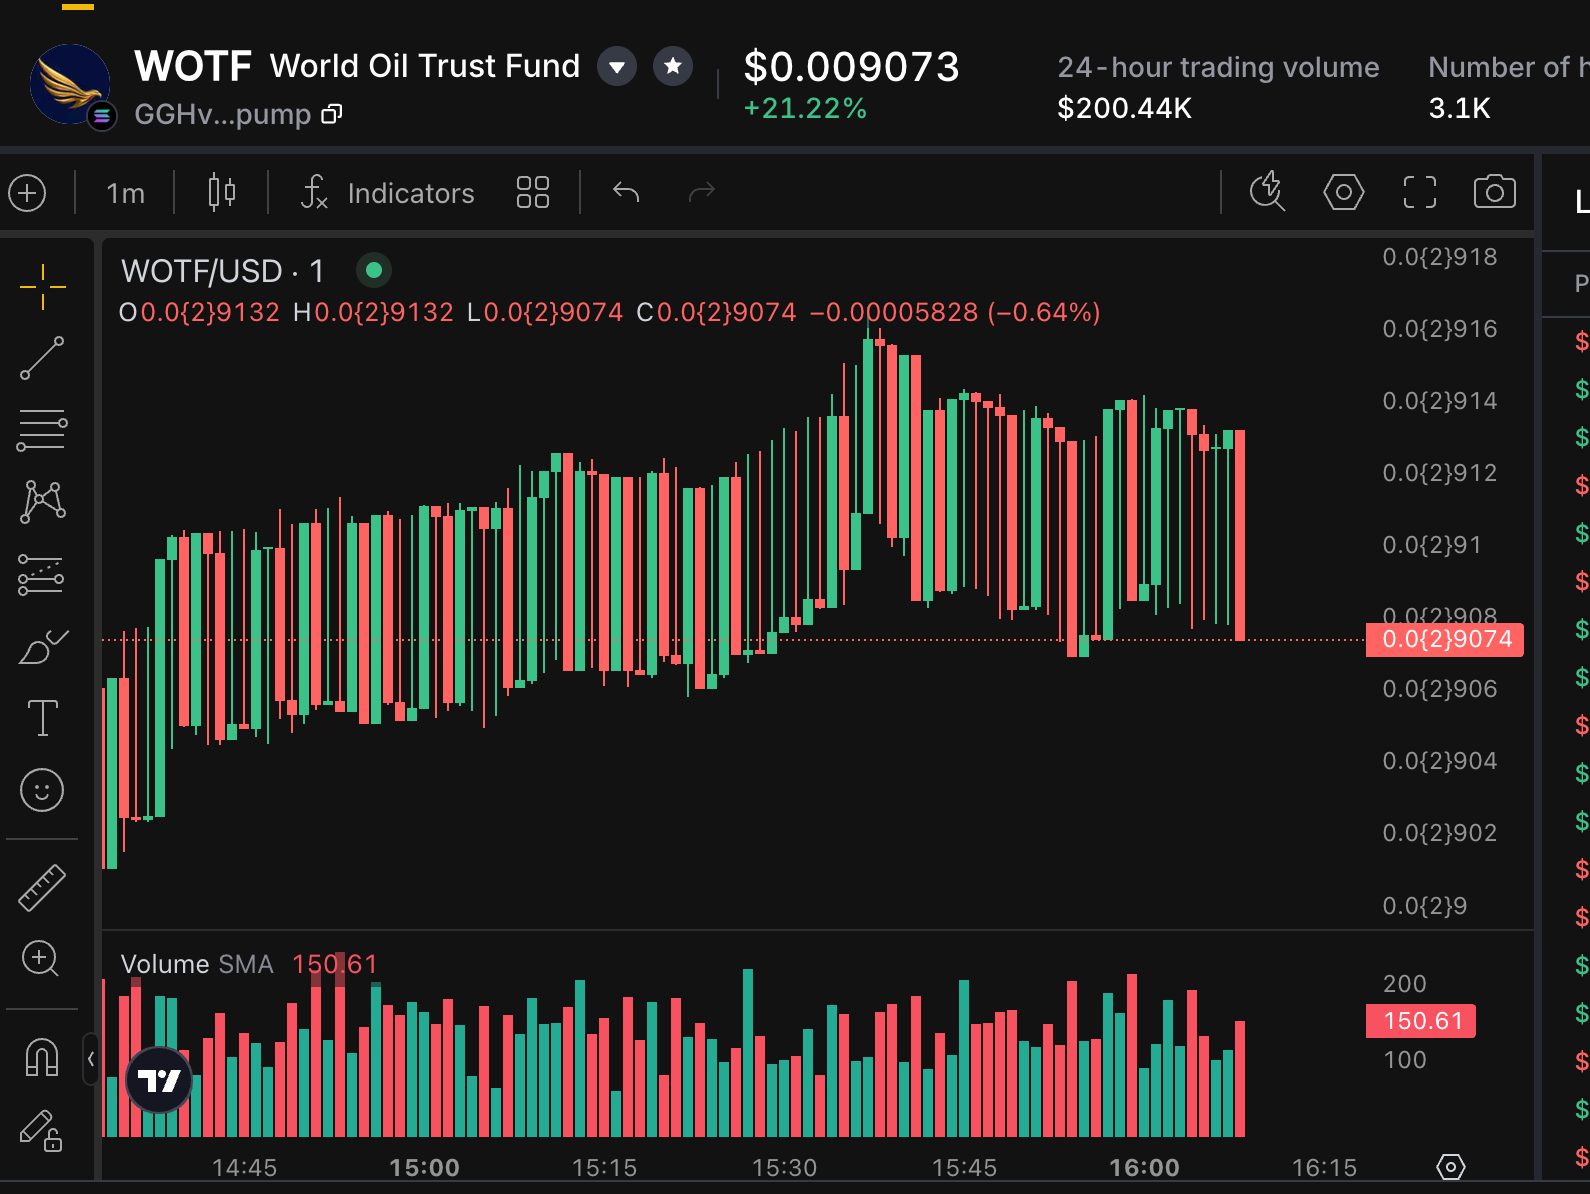Click the TradingView logo badge
The height and width of the screenshot is (1194, 1590).
click(x=159, y=1080)
